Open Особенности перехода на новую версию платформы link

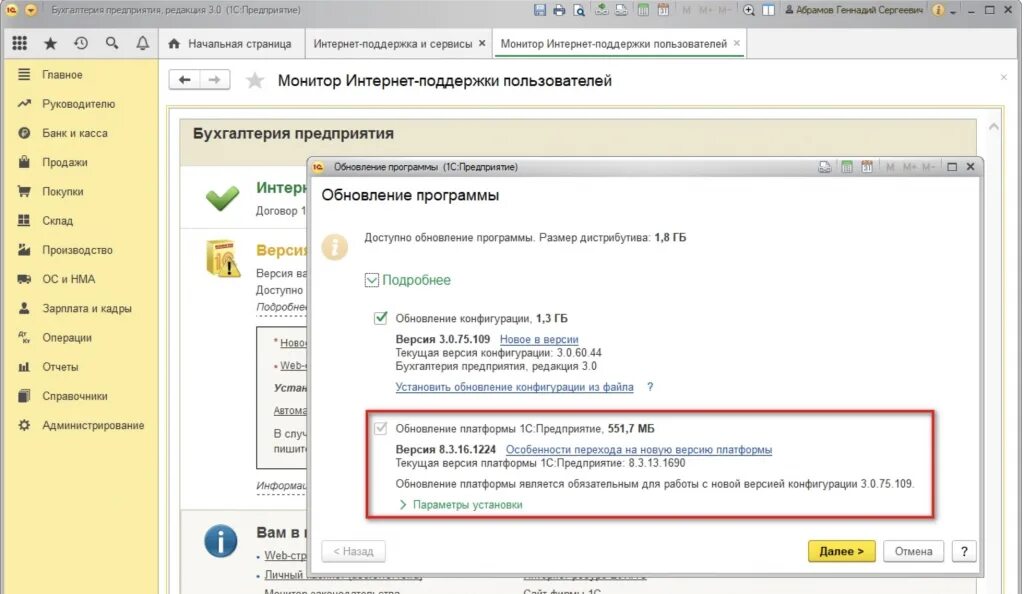coord(639,450)
